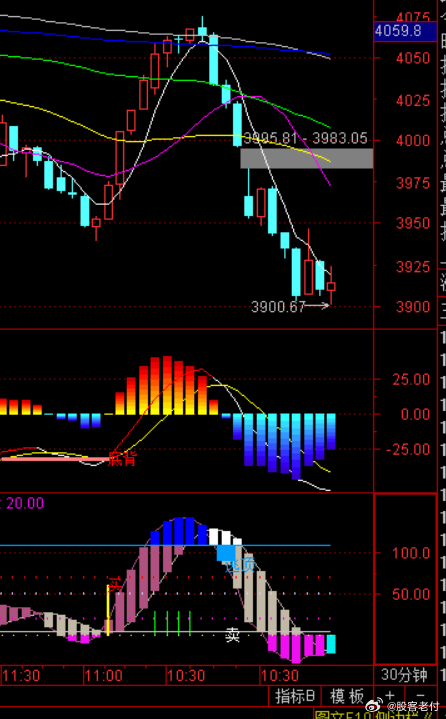Open the 模板 template tab
Viewport: 446px width, 719px height.
tap(347, 697)
